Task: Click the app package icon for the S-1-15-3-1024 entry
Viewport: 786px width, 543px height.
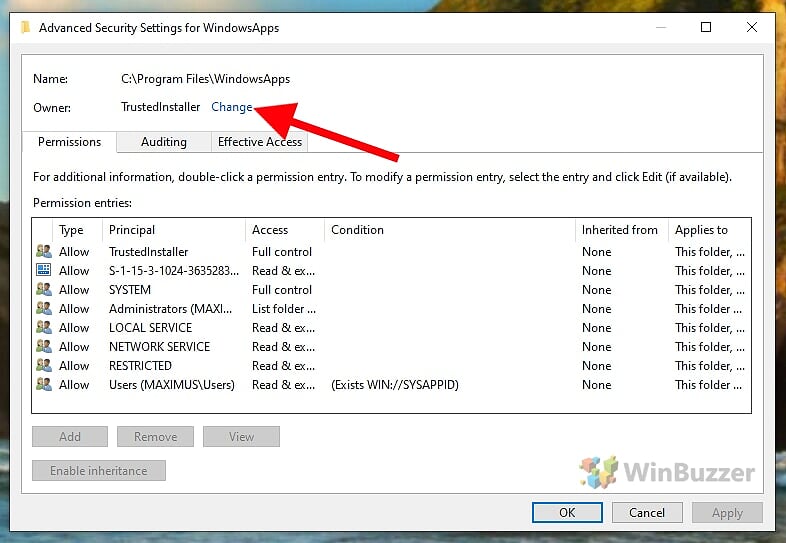Action: point(44,270)
